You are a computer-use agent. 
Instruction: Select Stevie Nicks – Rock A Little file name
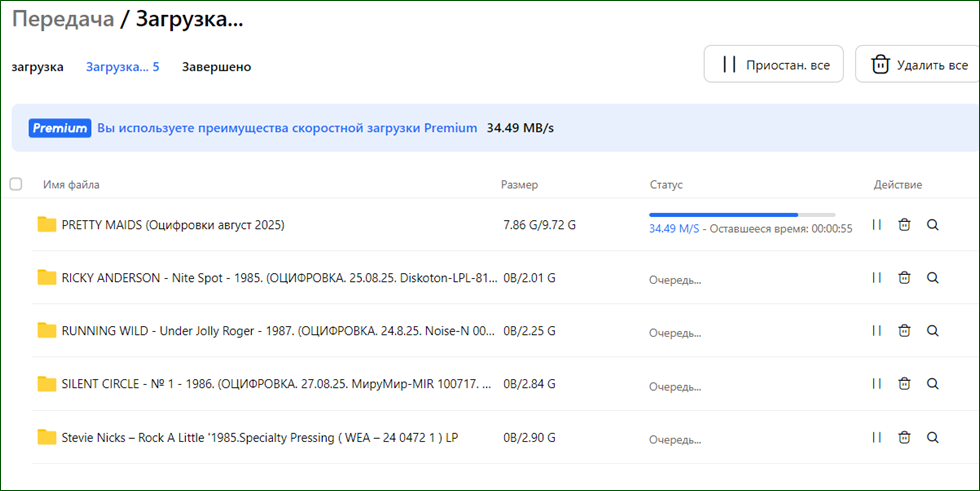tap(259, 438)
